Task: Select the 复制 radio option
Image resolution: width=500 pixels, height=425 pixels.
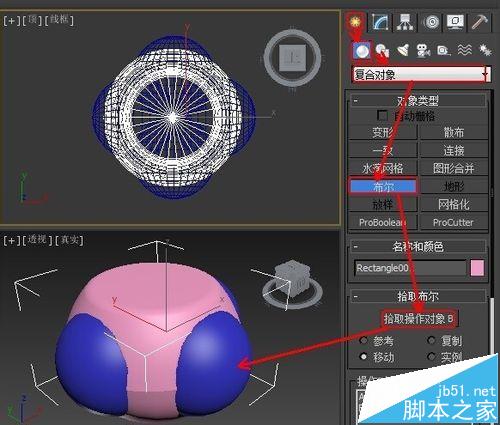Action: point(432,340)
